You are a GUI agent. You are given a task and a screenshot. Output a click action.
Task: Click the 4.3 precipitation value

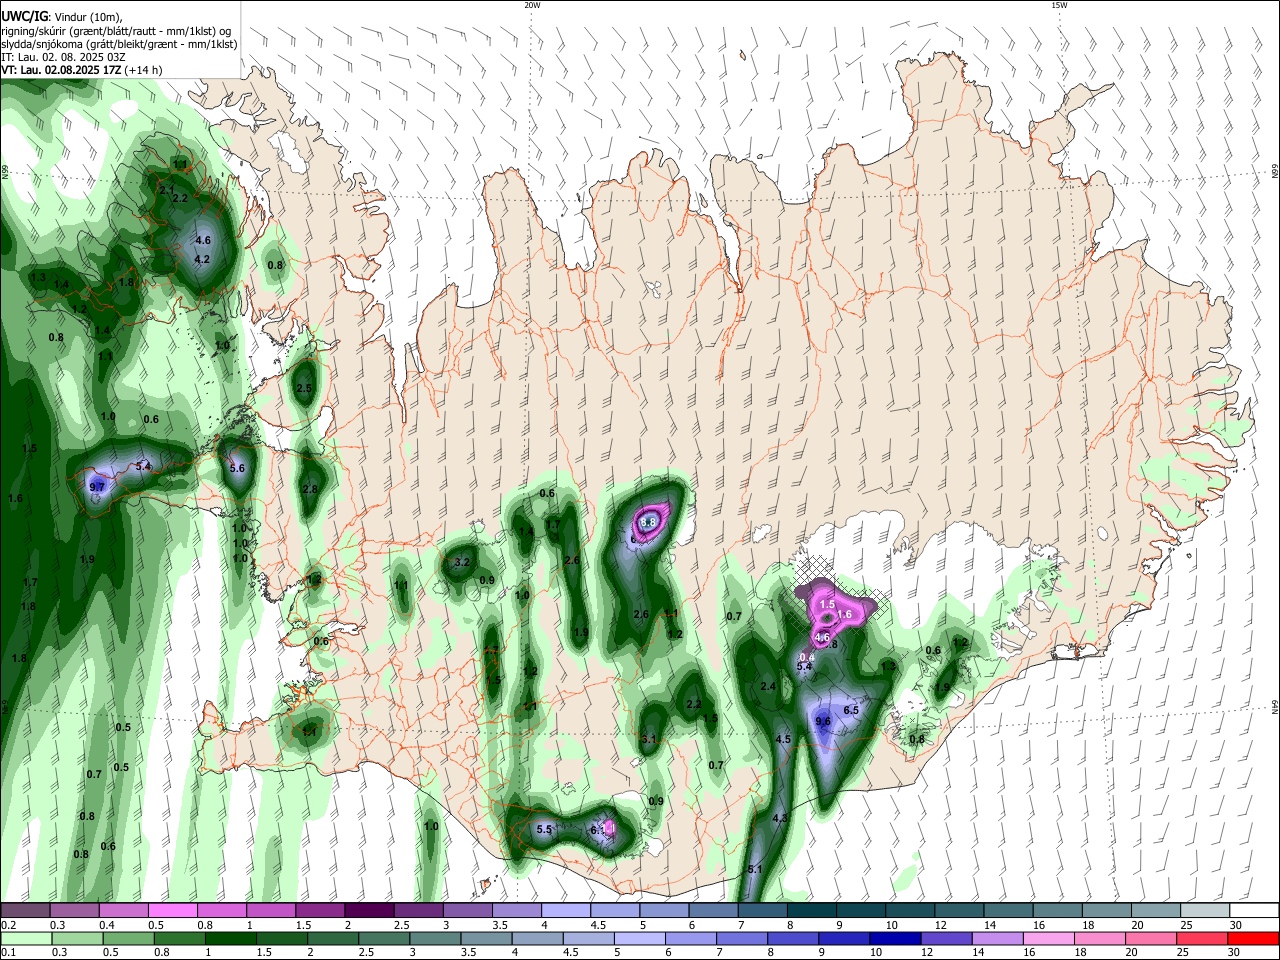pyautogui.click(x=781, y=818)
